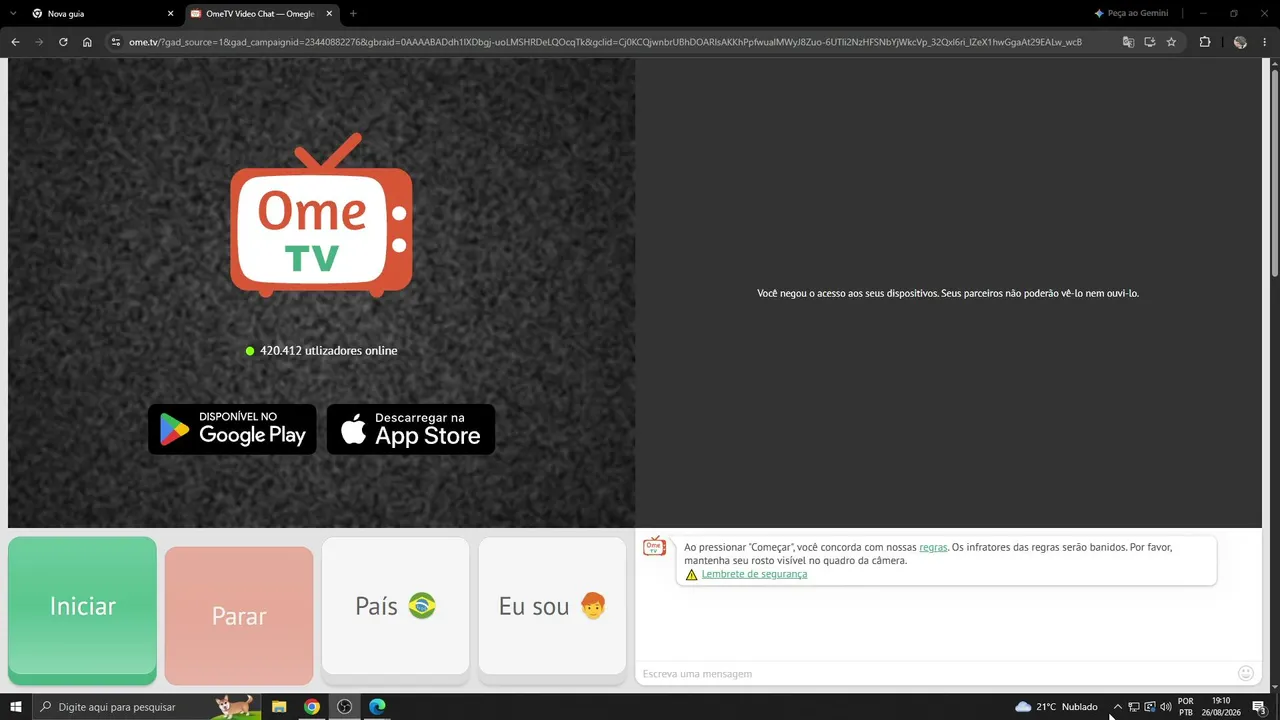Open the volume speaker icon
The image size is (1280, 720).
coord(1166,707)
